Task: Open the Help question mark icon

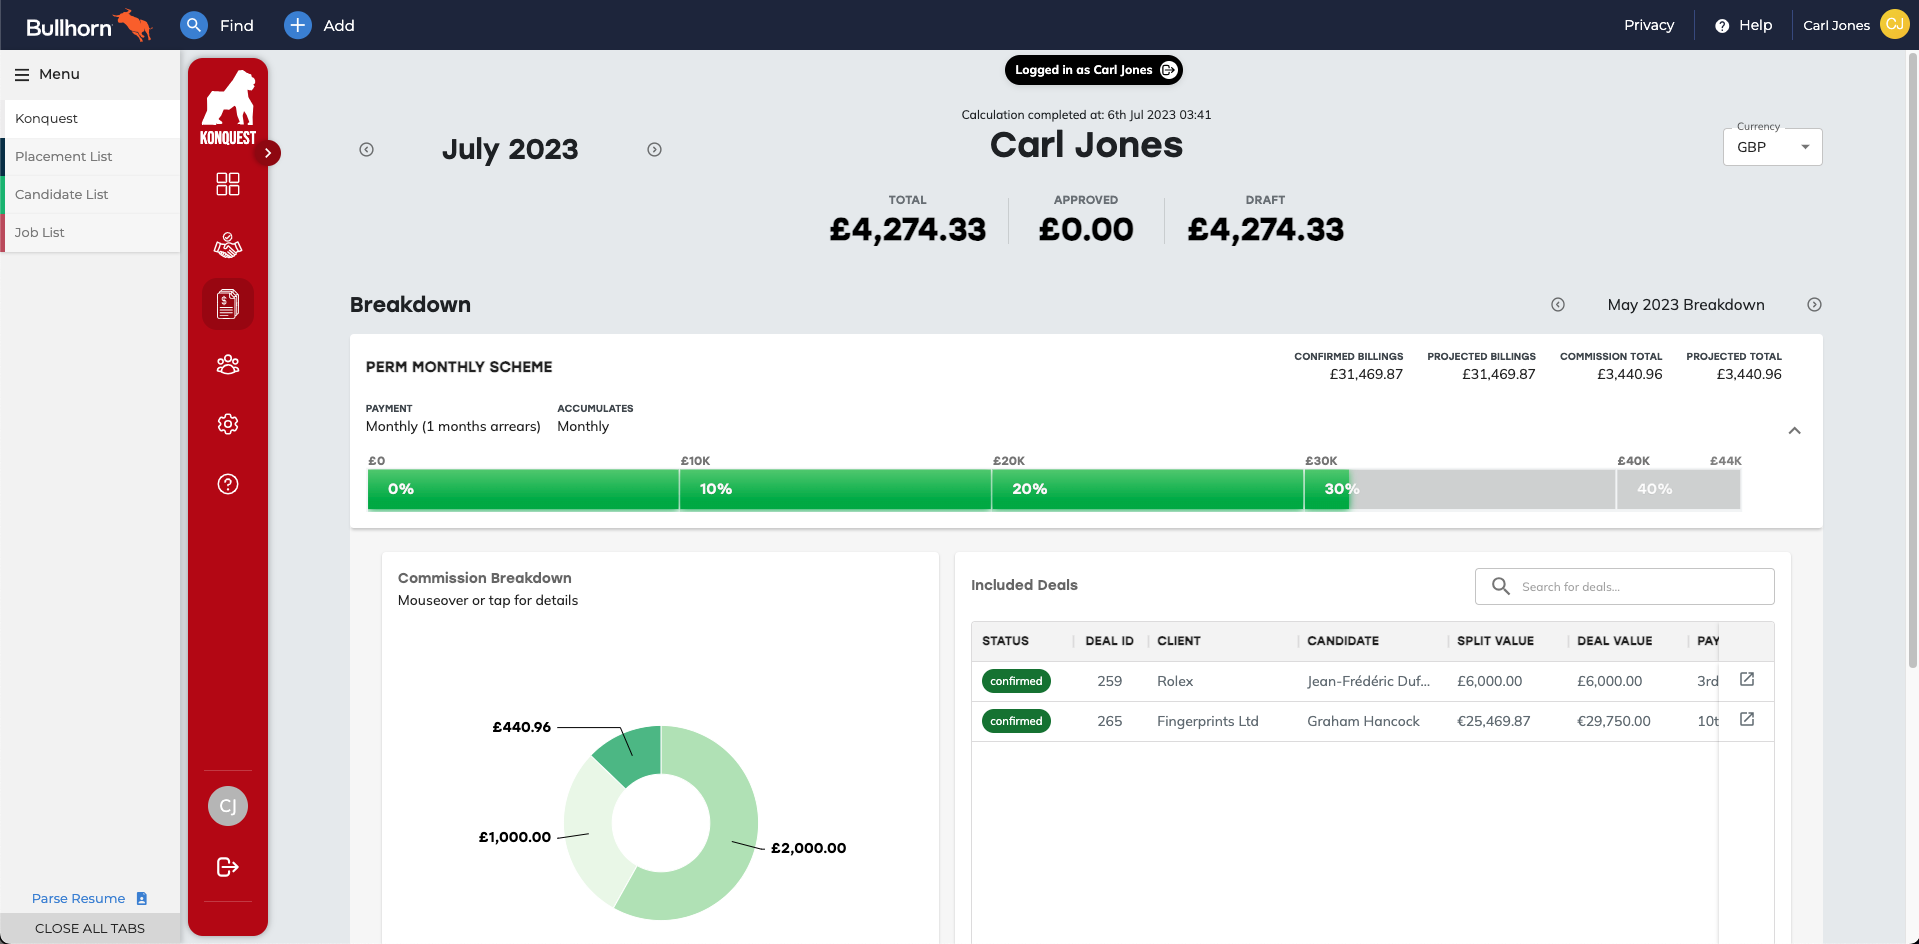Action: tap(1722, 26)
